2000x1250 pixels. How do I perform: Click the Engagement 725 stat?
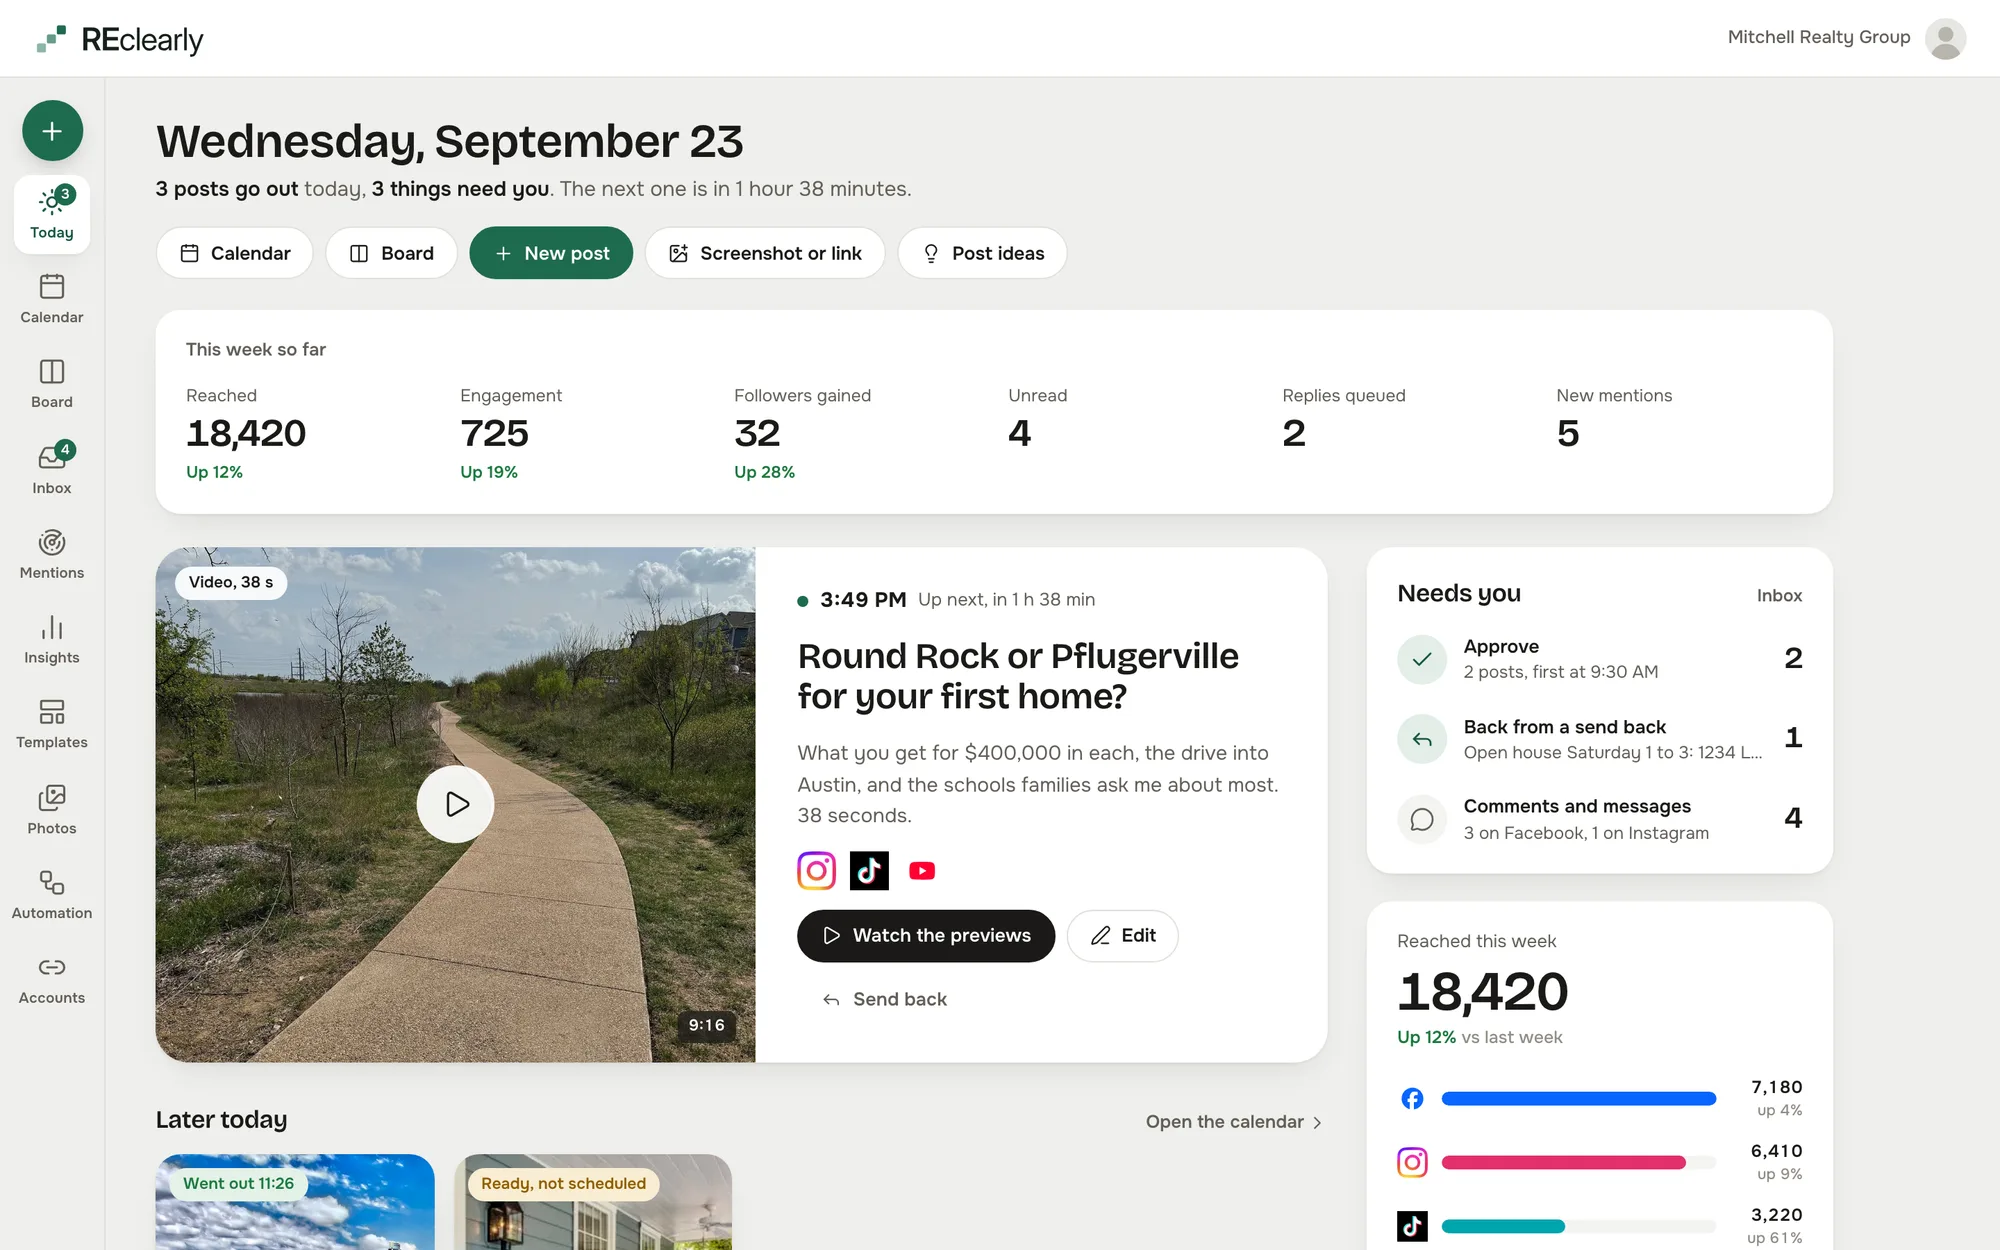coord(511,434)
